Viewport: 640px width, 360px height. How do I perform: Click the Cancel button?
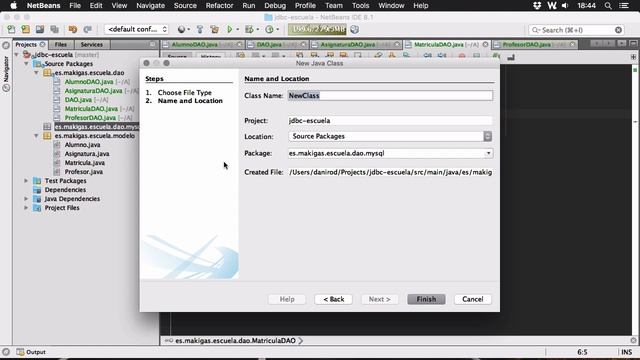pyautogui.click(x=473, y=299)
